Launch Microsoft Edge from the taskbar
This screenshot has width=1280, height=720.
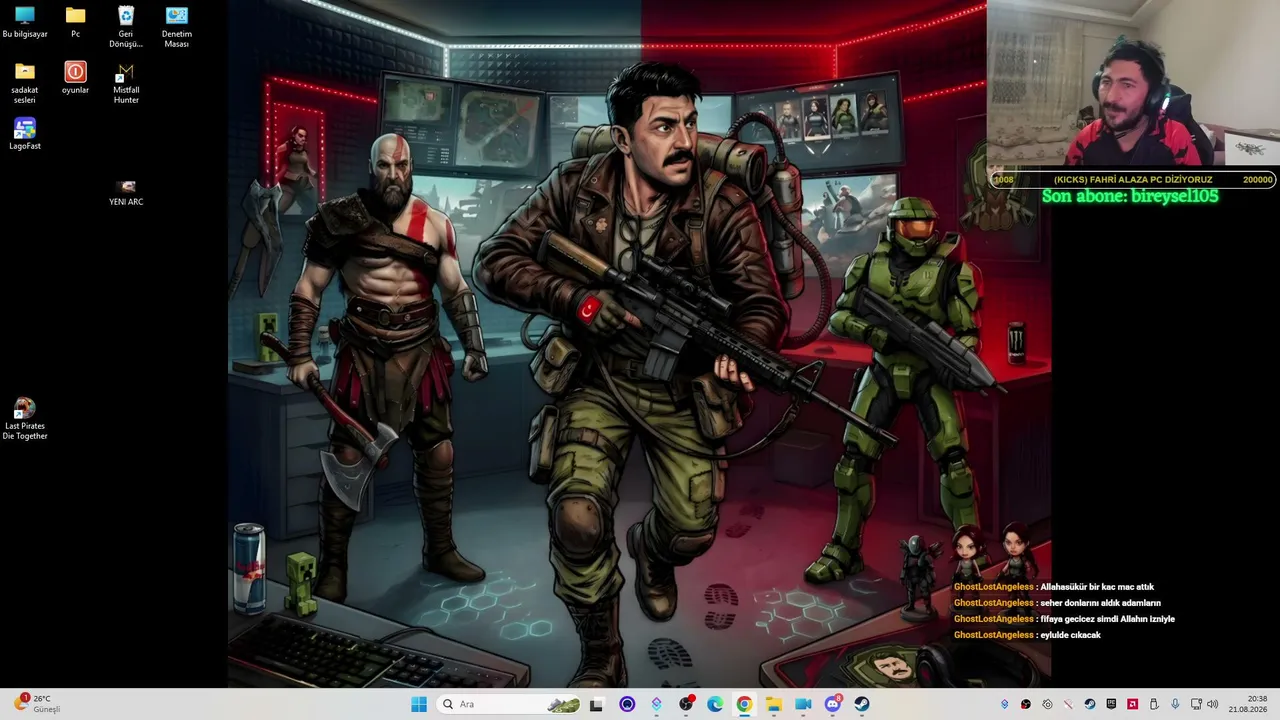point(715,704)
